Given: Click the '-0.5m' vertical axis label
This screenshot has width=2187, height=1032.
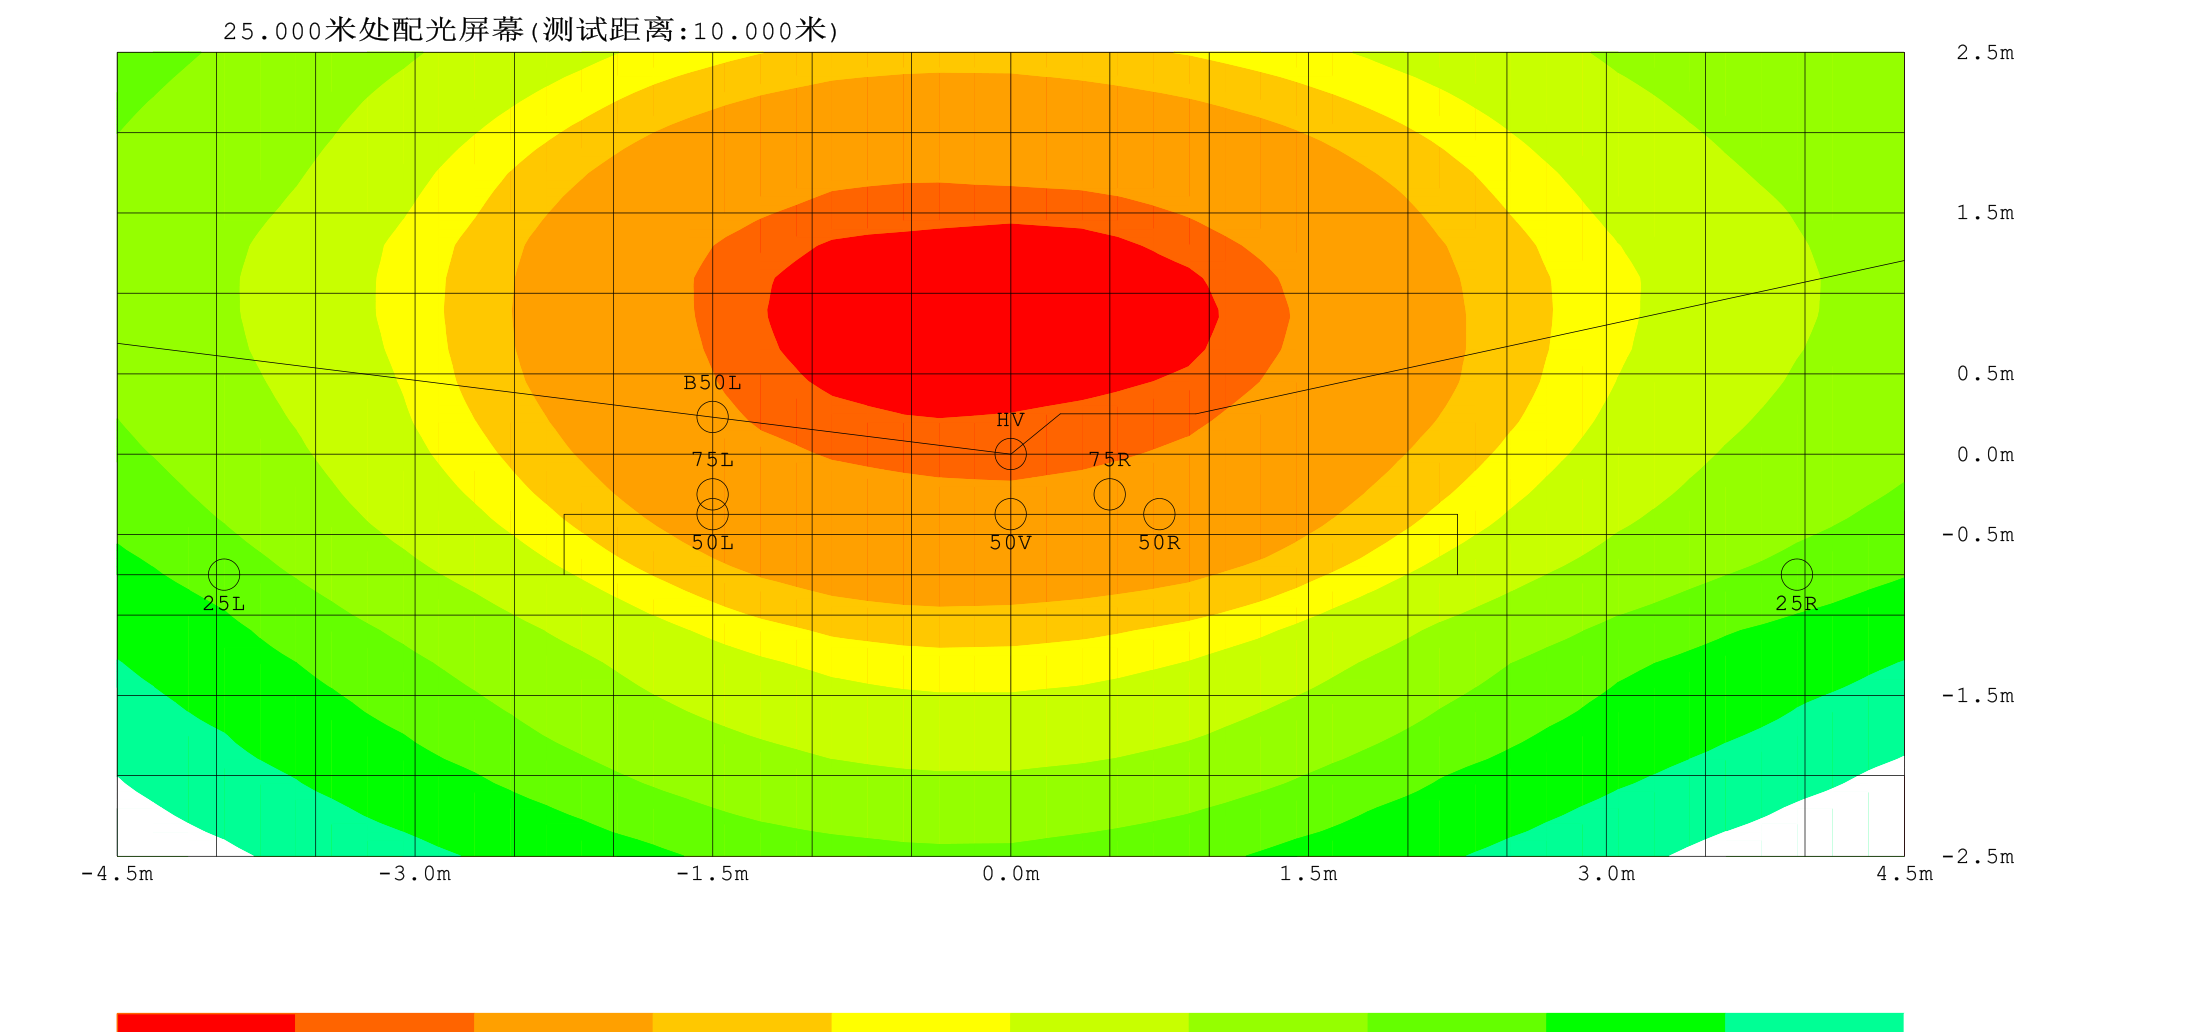Looking at the screenshot, I should (1977, 535).
